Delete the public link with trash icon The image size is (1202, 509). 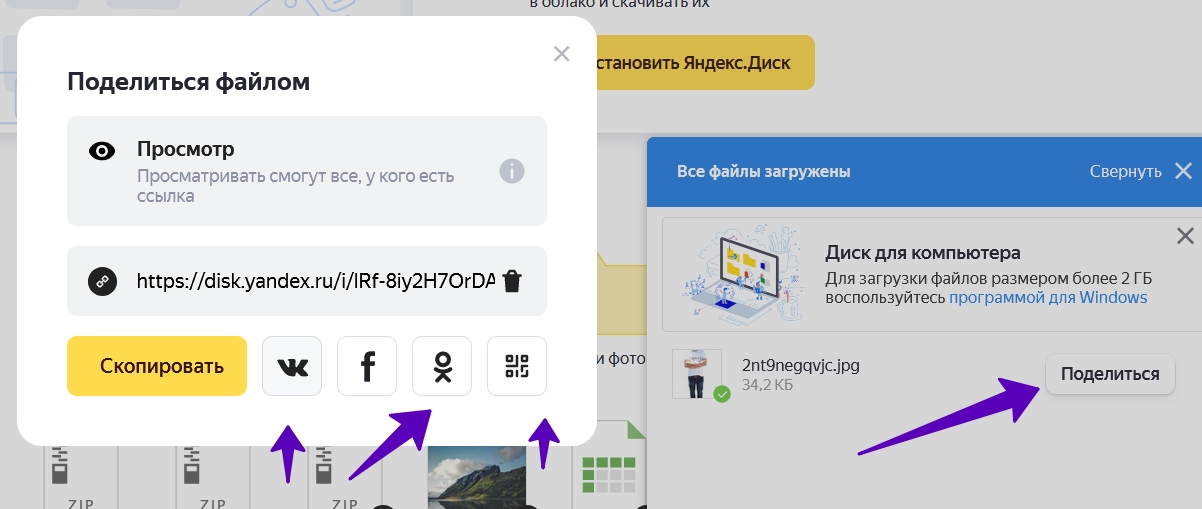(x=512, y=281)
